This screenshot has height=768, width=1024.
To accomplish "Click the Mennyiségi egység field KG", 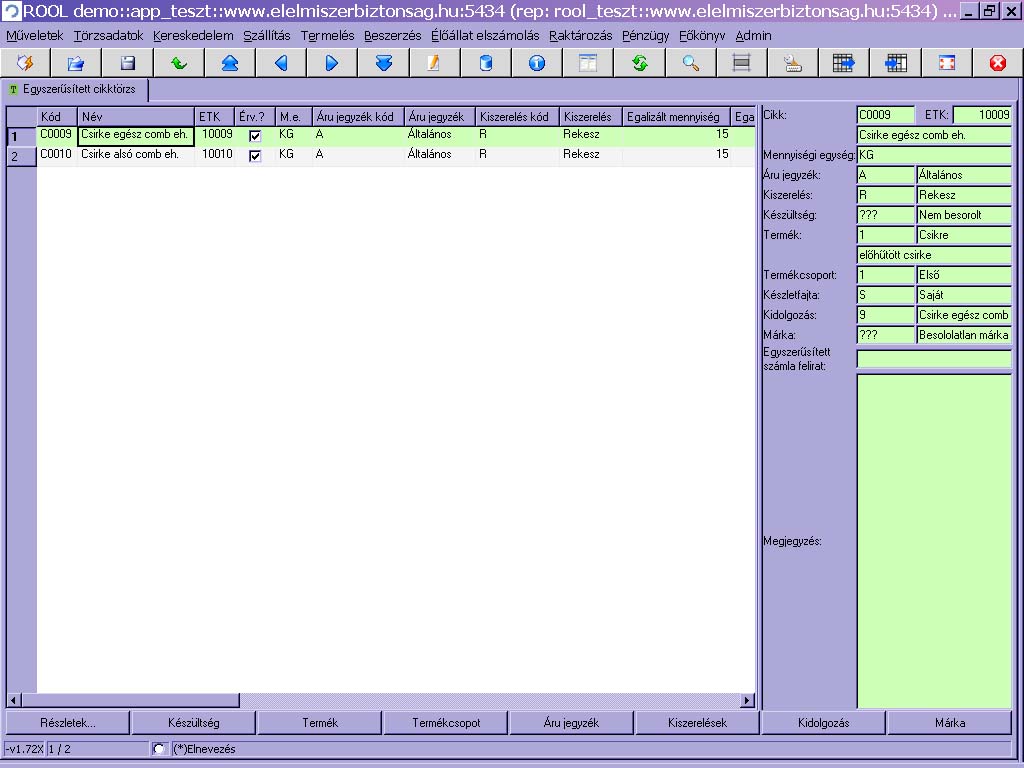I will coord(934,155).
